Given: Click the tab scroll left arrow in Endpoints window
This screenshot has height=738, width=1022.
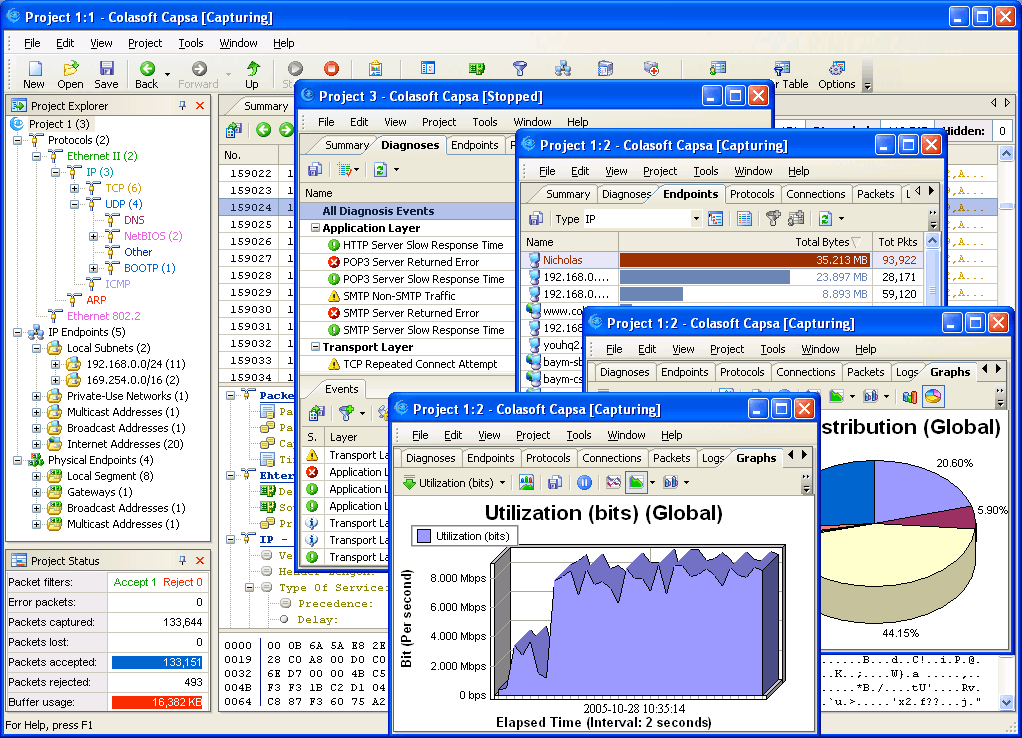Looking at the screenshot, I should click(x=918, y=191).
